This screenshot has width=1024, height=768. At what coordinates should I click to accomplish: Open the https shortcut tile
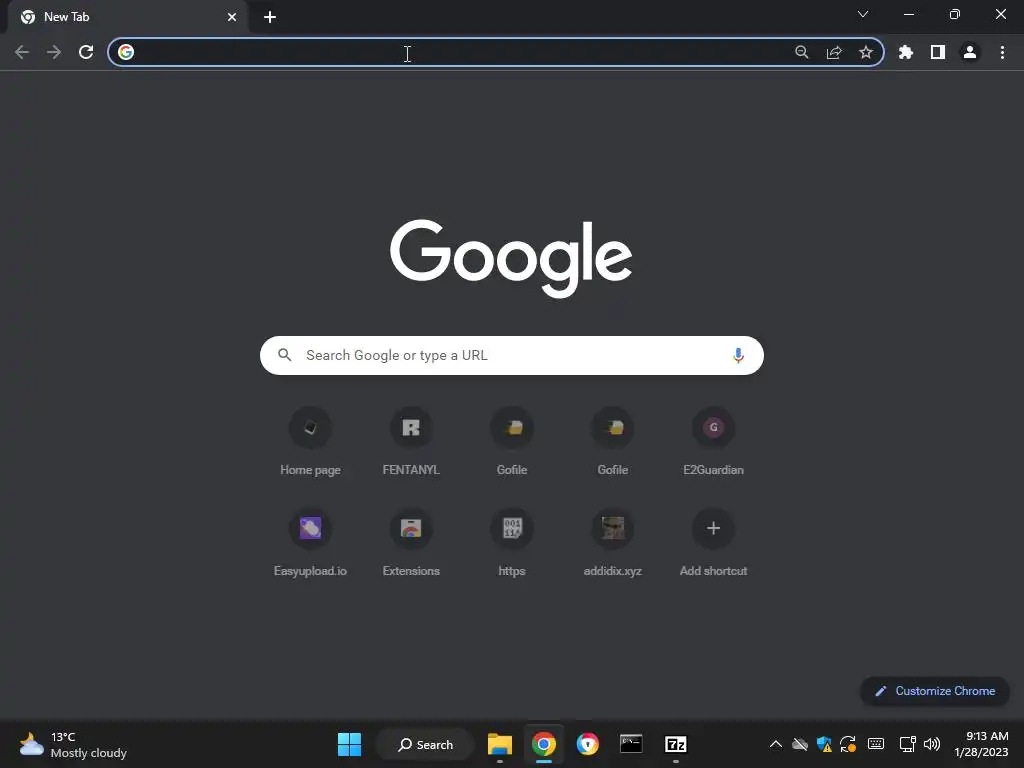pyautogui.click(x=512, y=542)
